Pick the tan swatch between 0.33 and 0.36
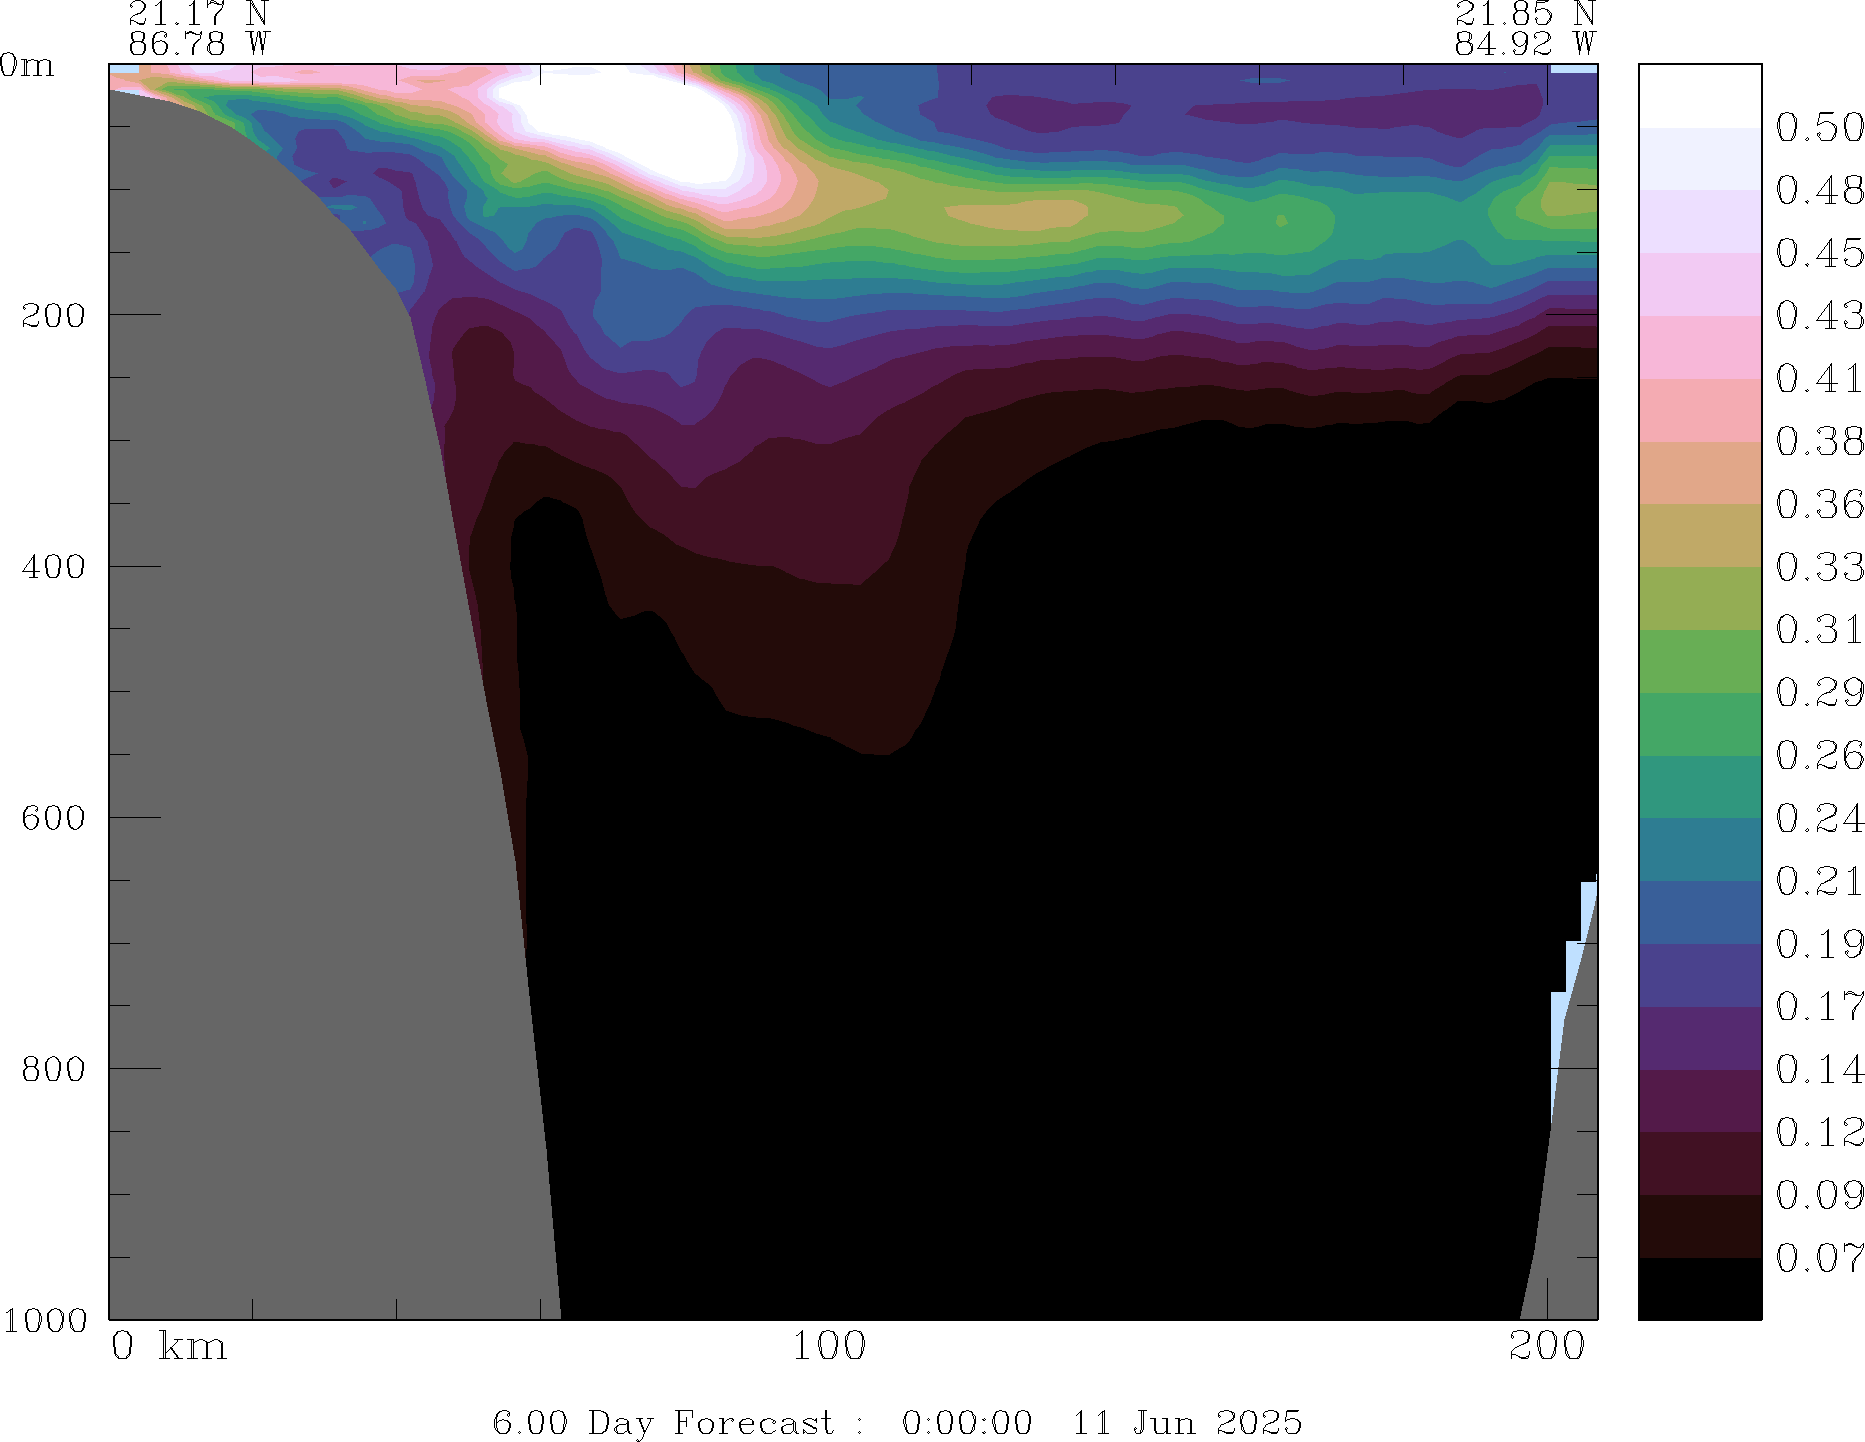 [1699, 535]
